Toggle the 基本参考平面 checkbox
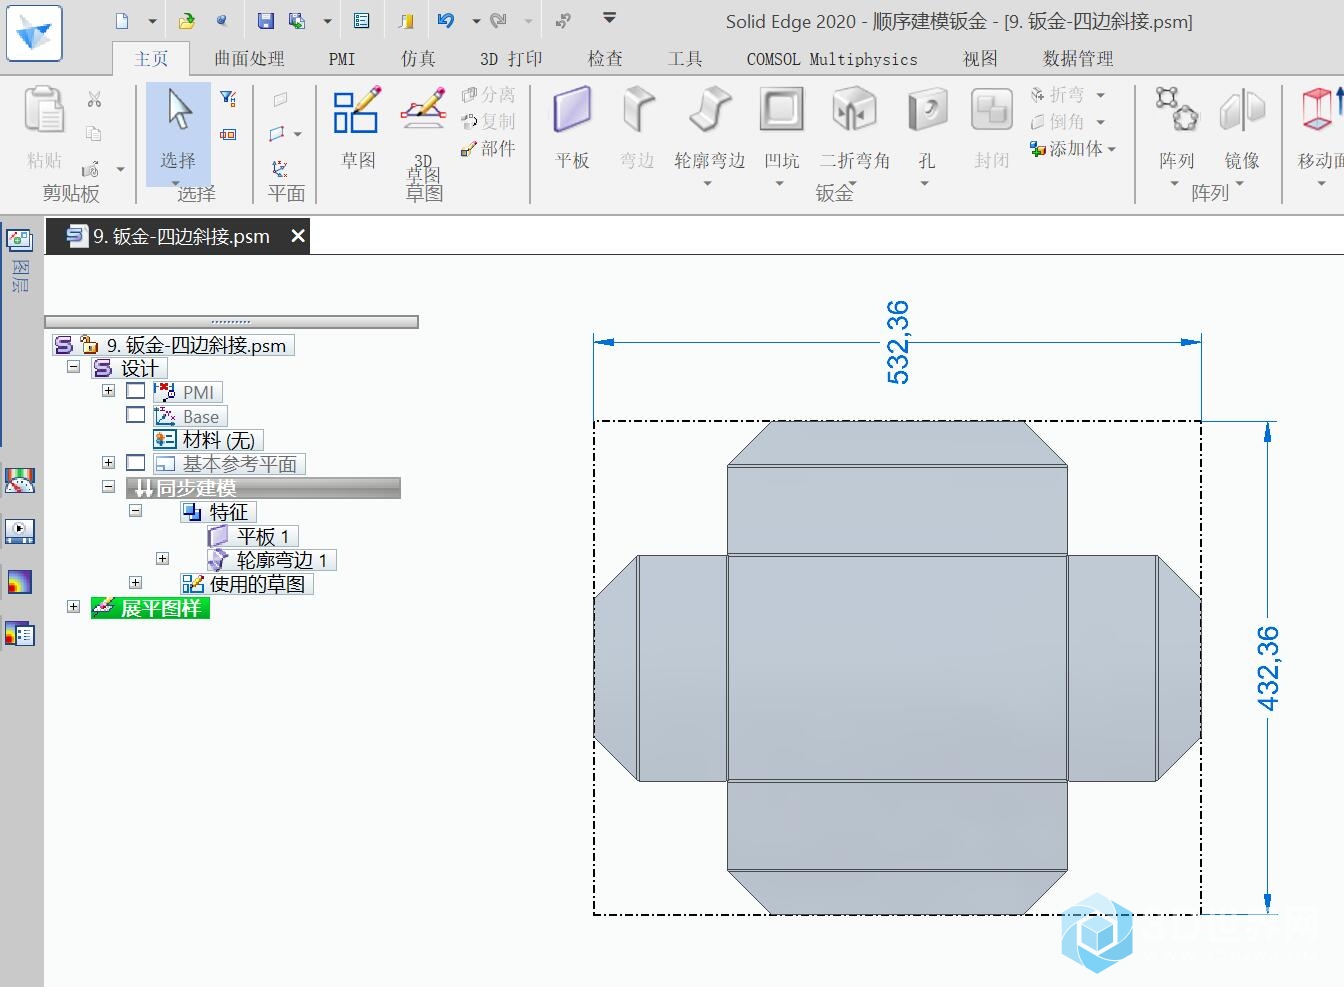 (136, 463)
